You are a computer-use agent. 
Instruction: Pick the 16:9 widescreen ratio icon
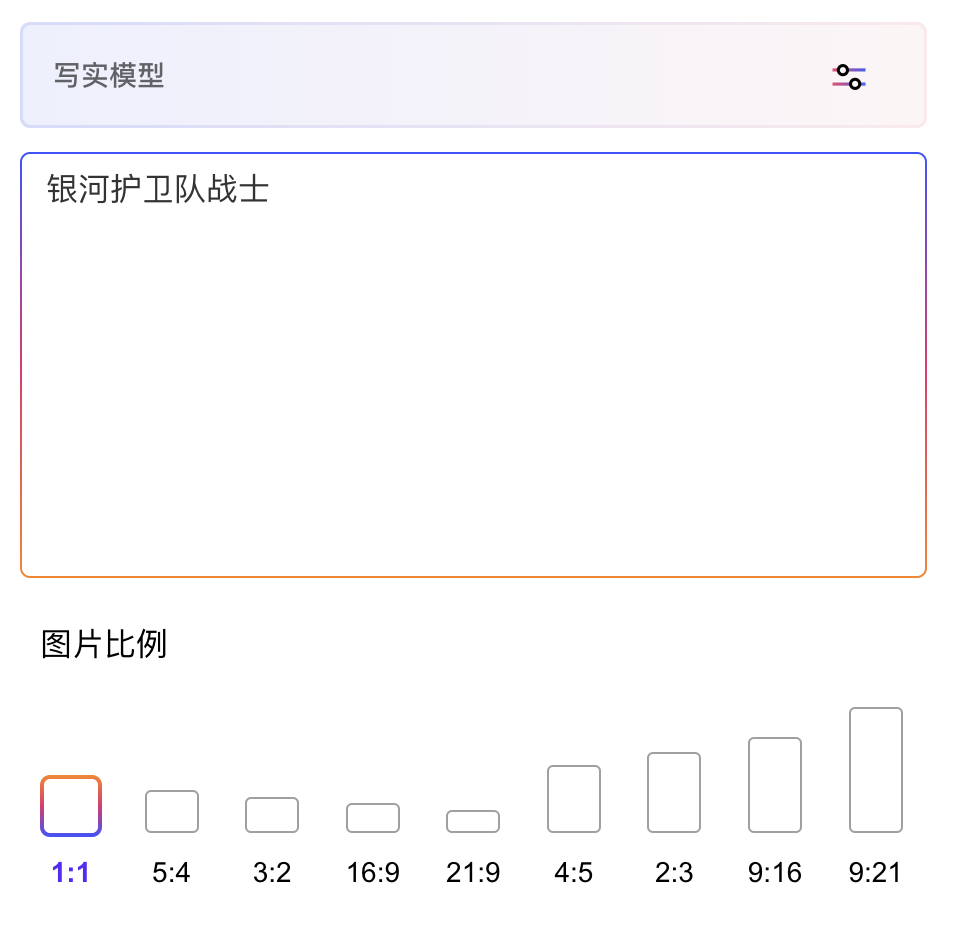click(x=373, y=818)
